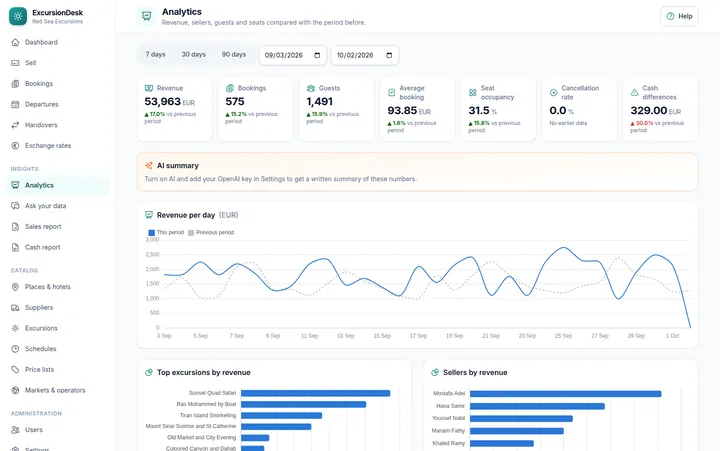The width and height of the screenshot is (720, 451).
Task: Select the 30 days range
Action: point(193,54)
